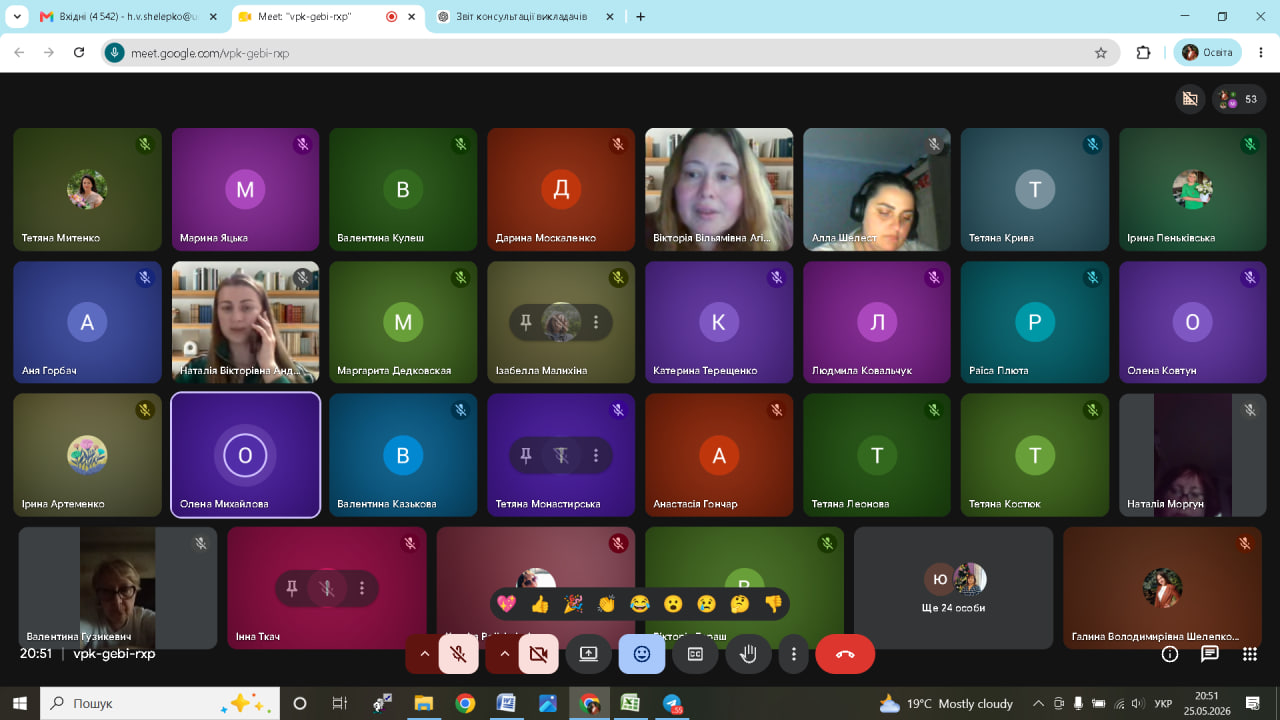Screen dimensions: 1280x720
Task: Open meeting details info icon
Action: tap(1170, 654)
